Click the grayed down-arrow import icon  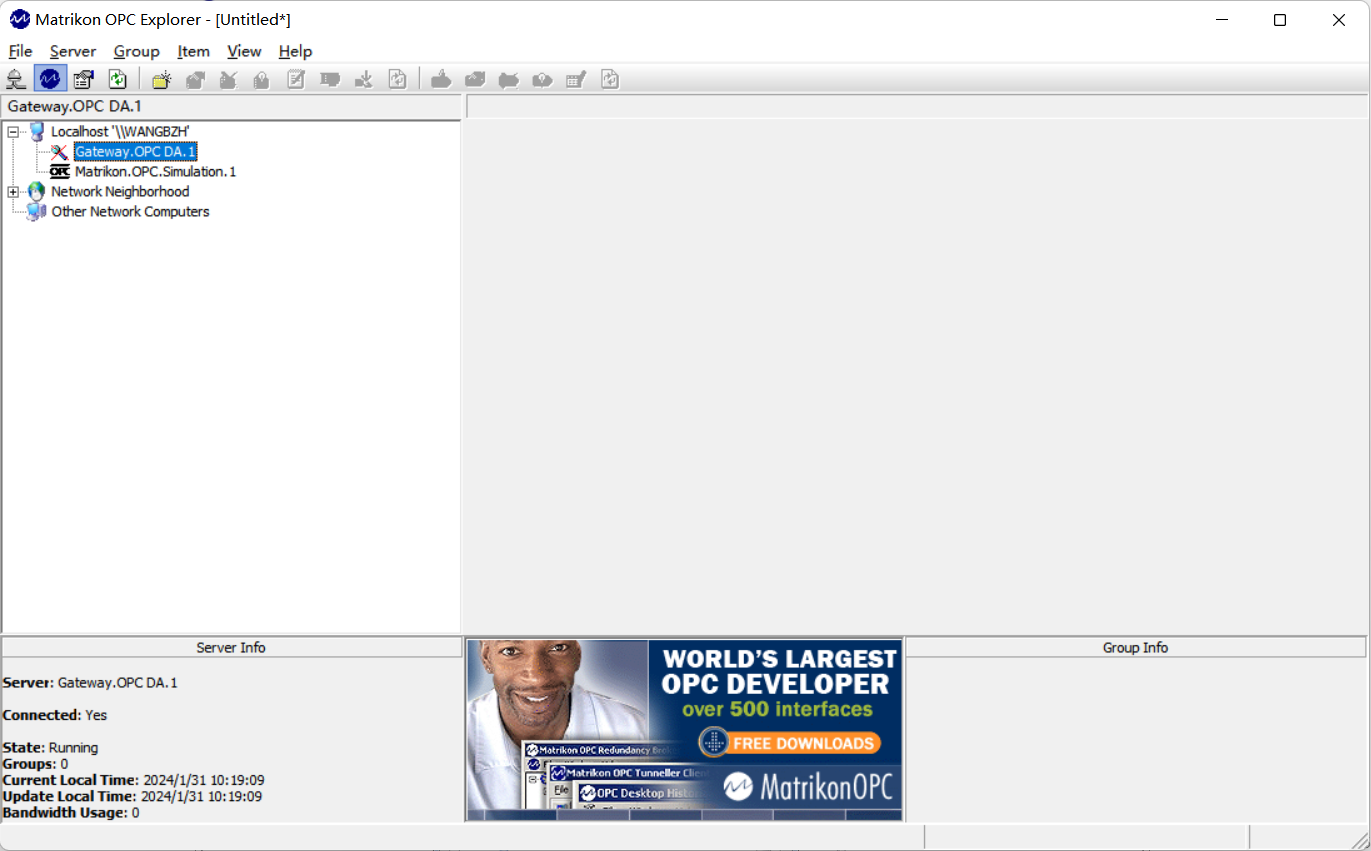click(363, 79)
